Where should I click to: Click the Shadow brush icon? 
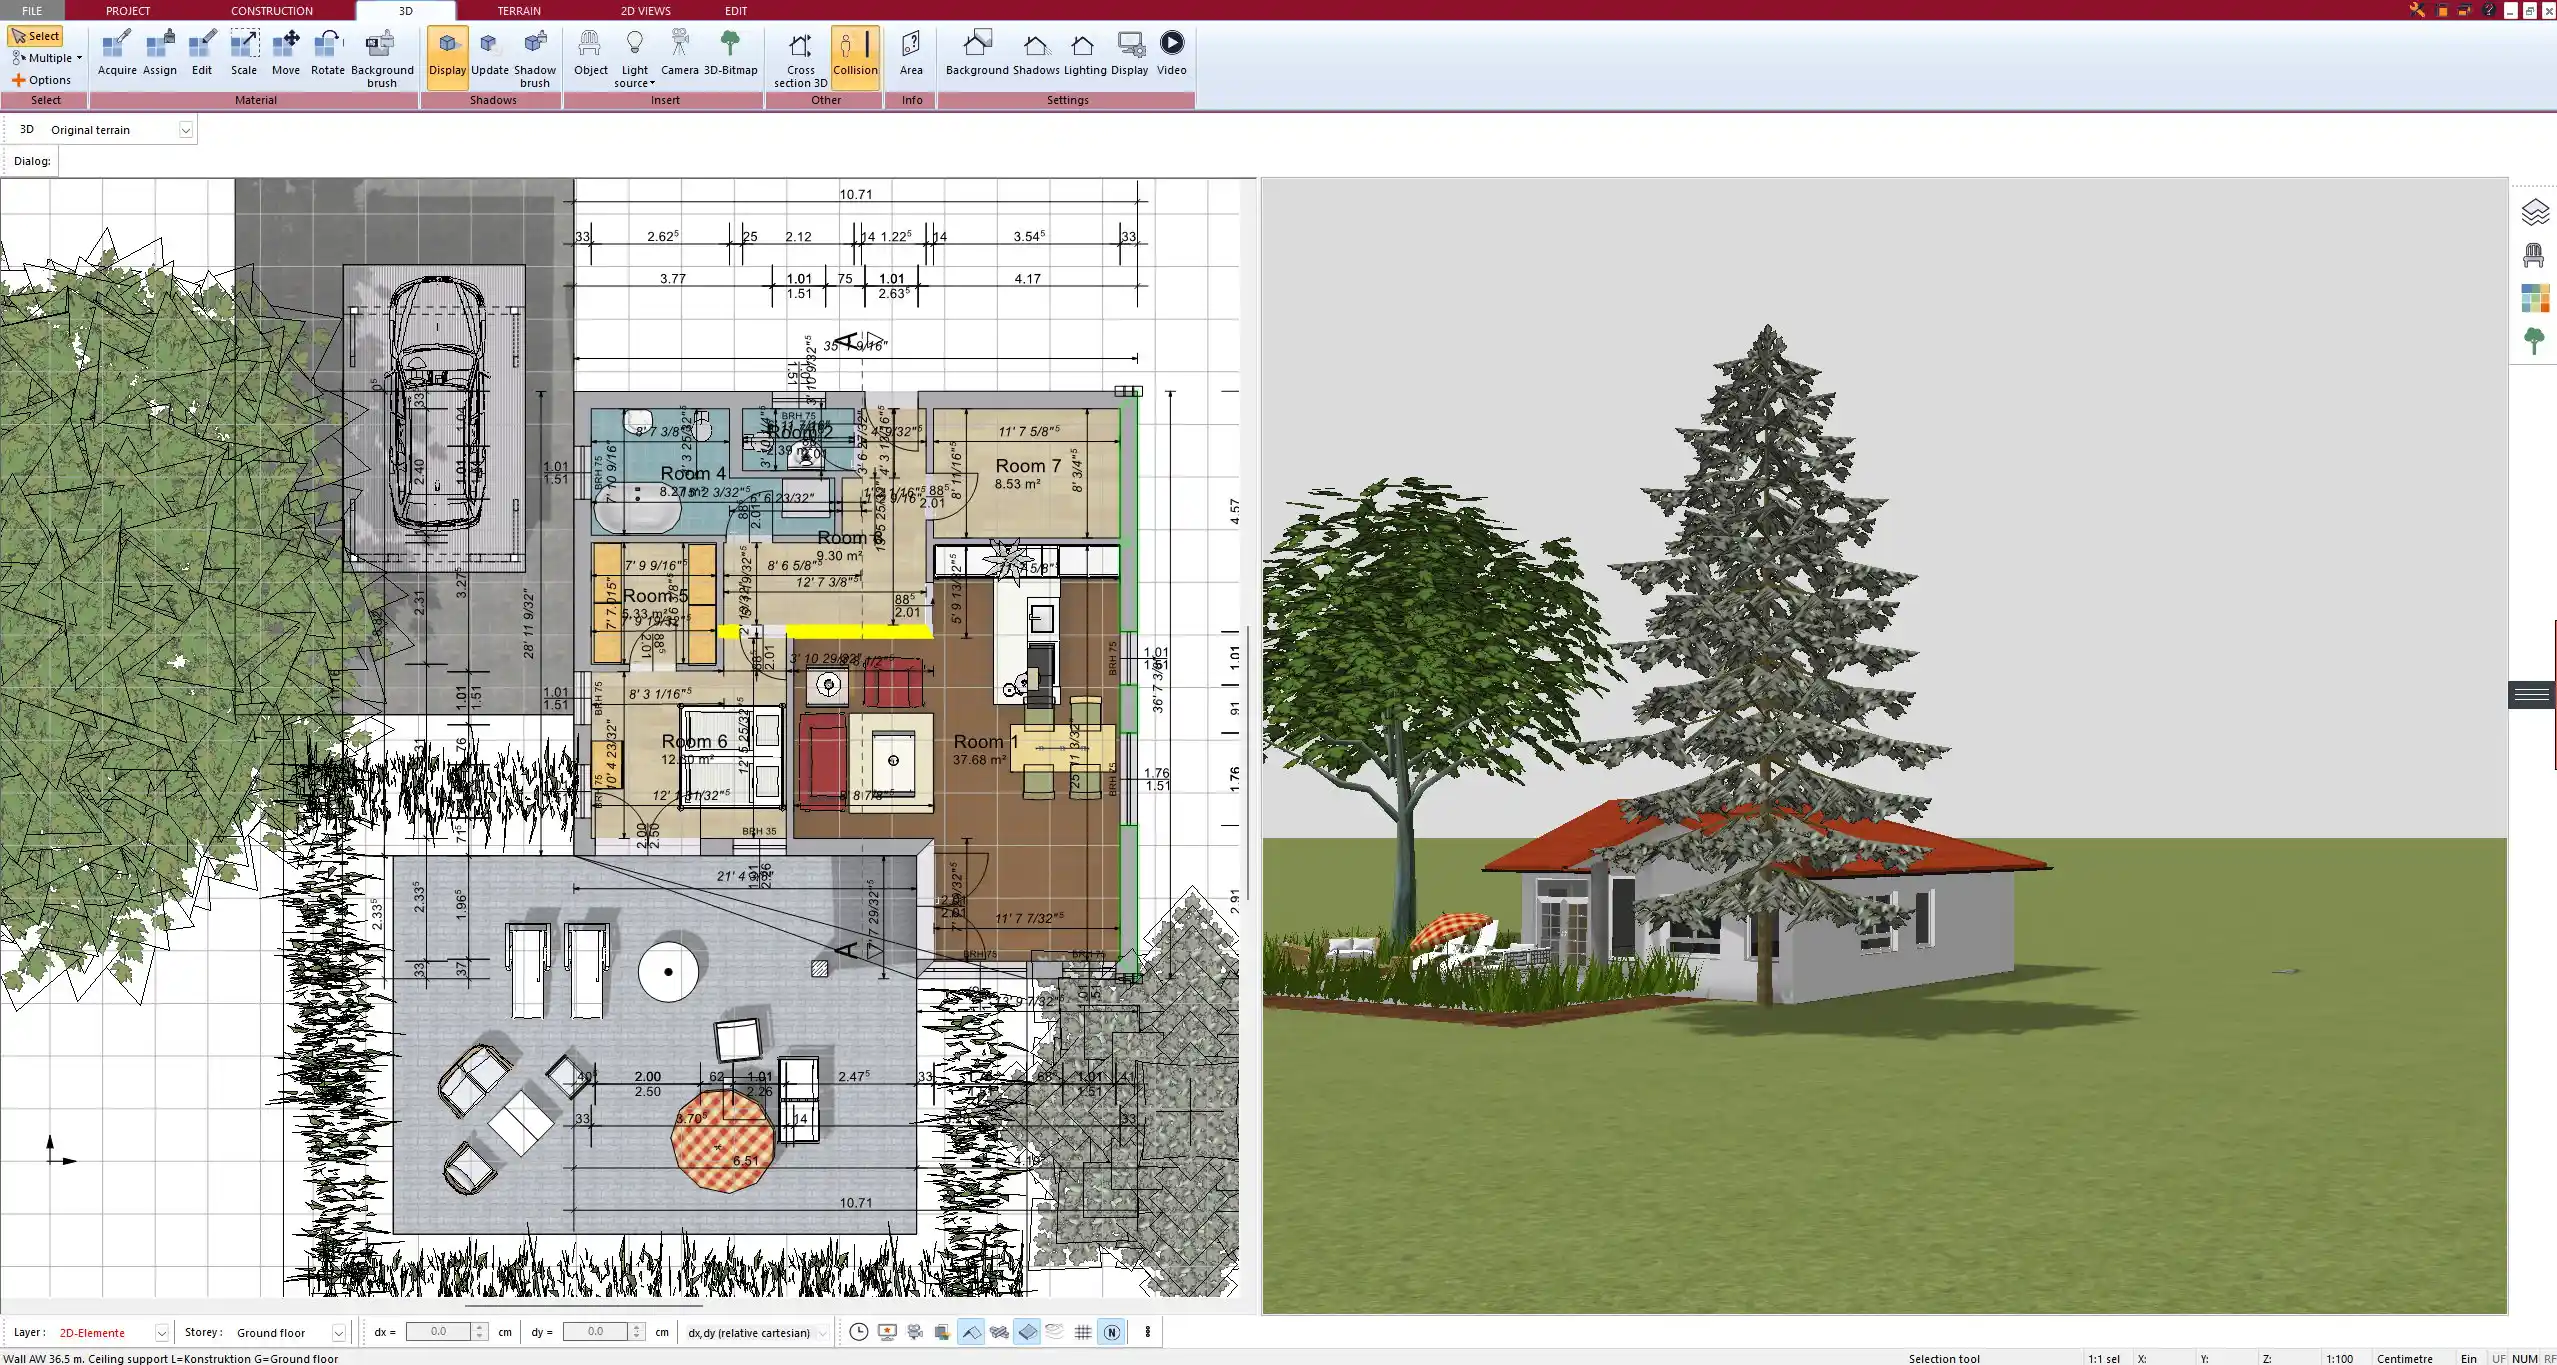535,59
